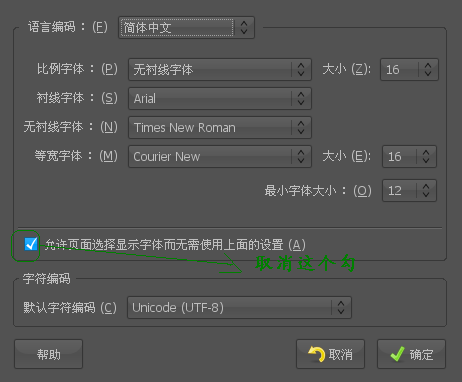
Task: Open the 衬线字体 dropdown showing Arial
Action: [220, 99]
